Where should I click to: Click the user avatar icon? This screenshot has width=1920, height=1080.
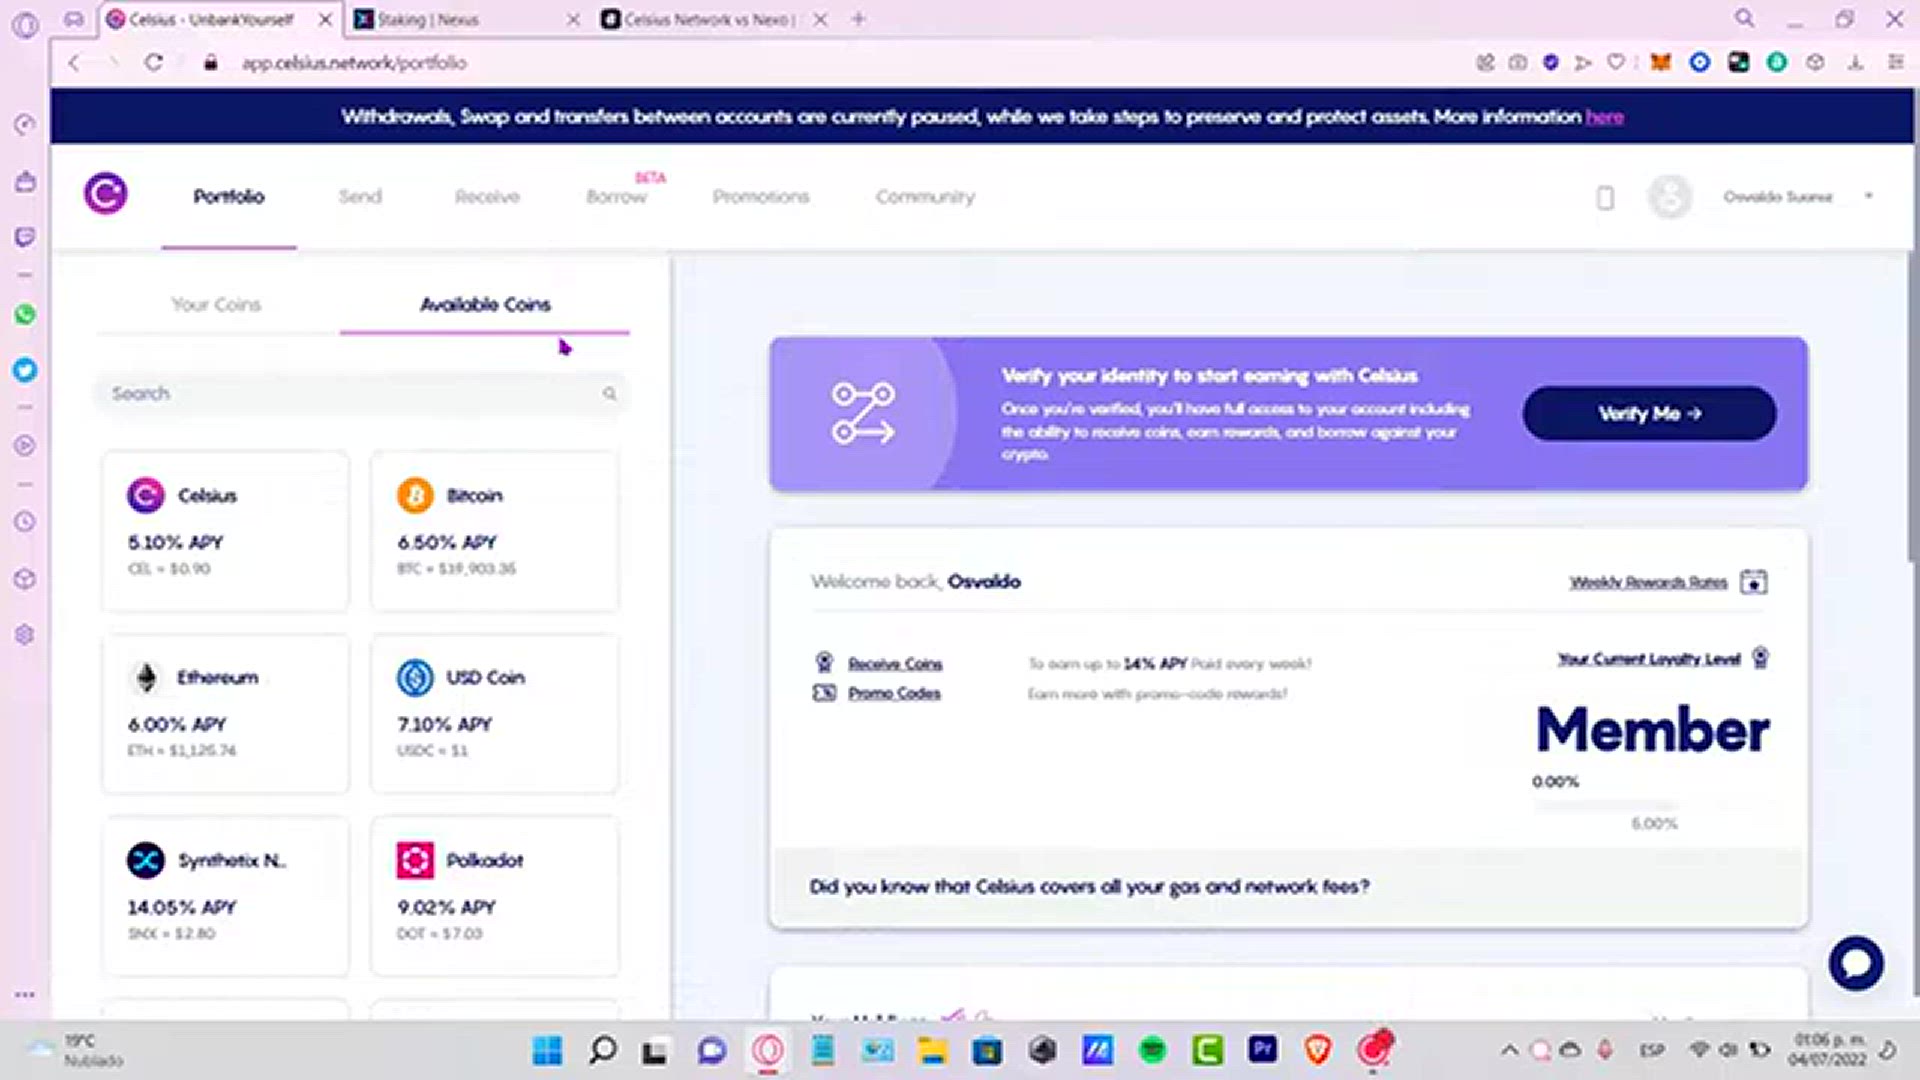point(1669,197)
